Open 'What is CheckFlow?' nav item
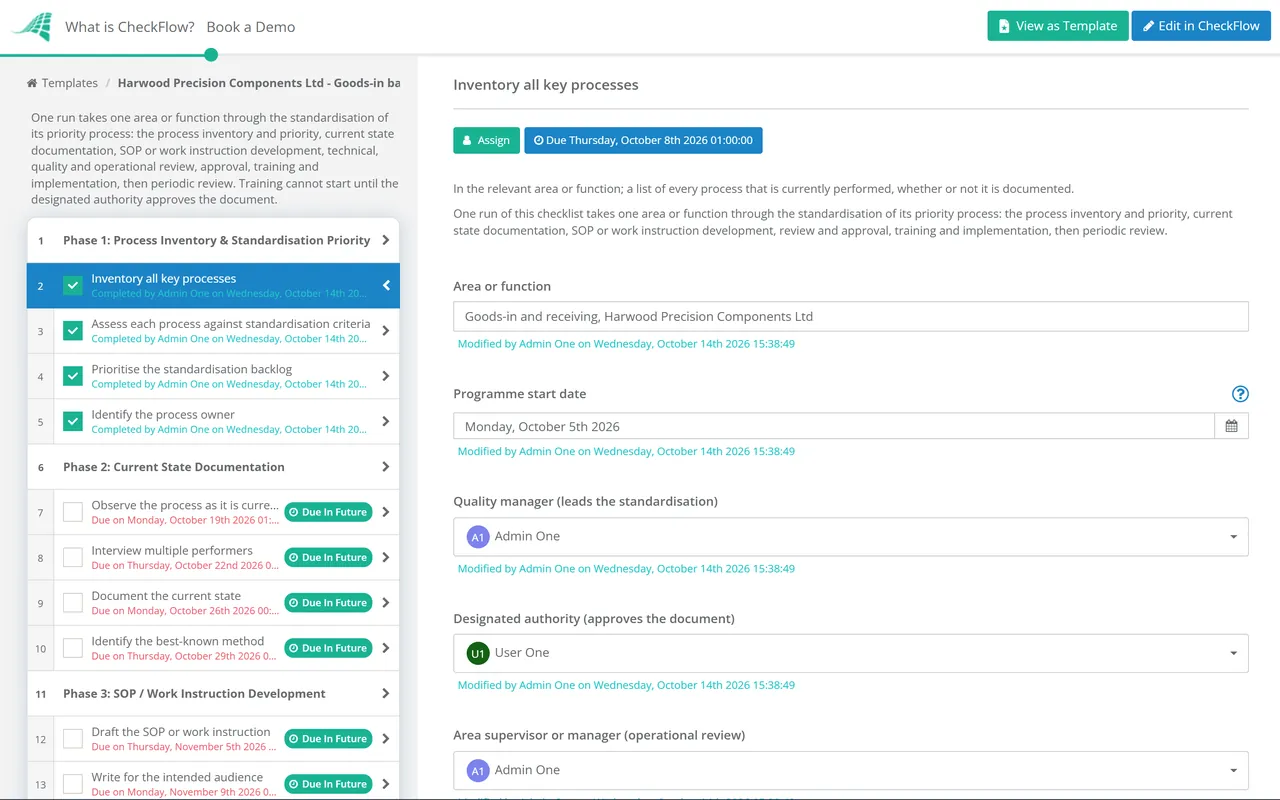Viewport: 1280px width, 800px height. (130, 27)
